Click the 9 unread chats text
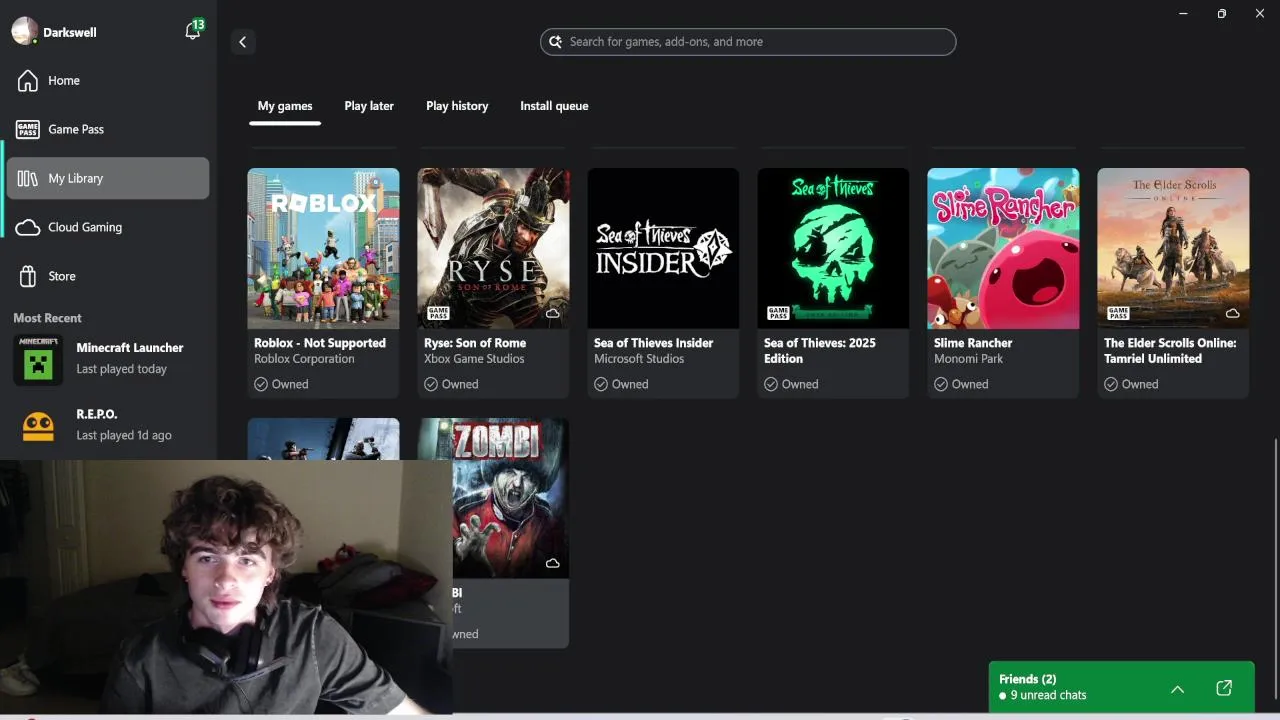This screenshot has height=720, width=1280. coord(1048,695)
